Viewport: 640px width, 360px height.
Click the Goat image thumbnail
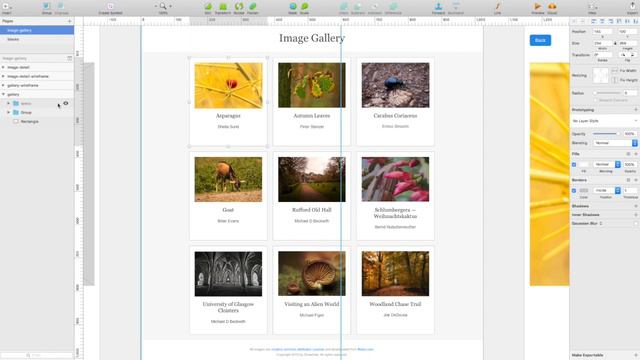(x=228, y=179)
